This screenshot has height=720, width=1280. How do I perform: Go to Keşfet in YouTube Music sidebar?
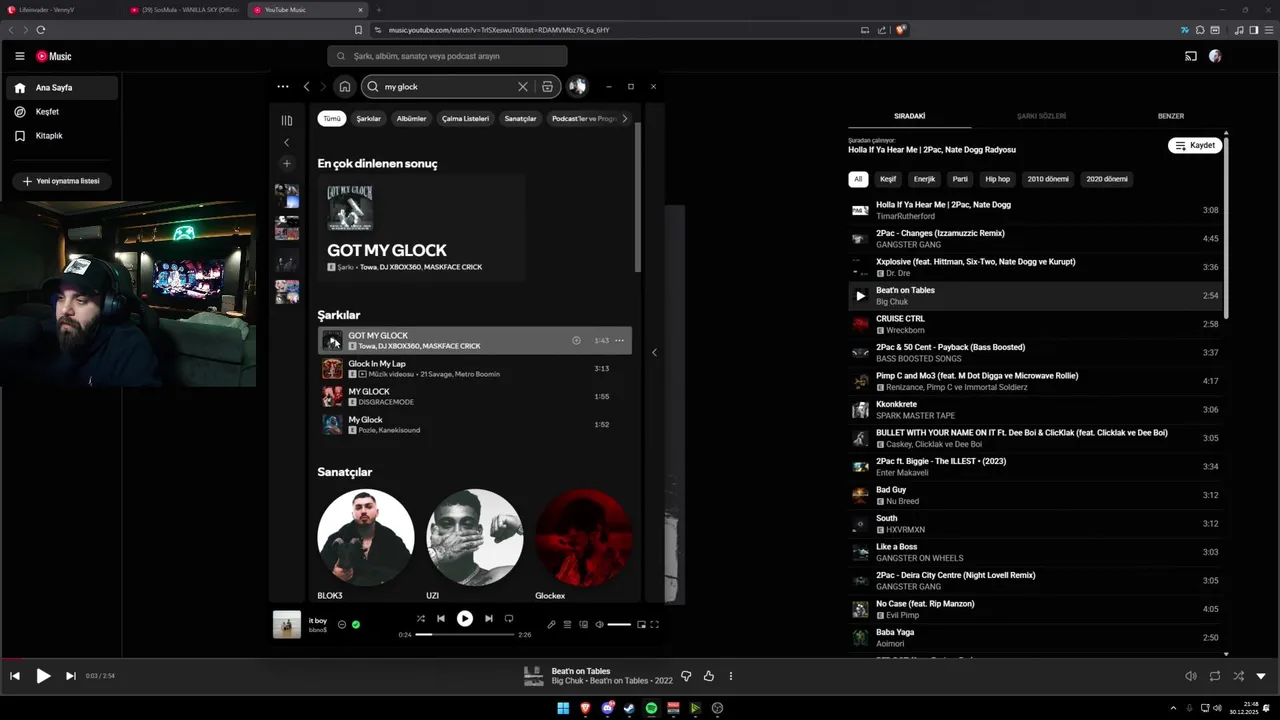(62, 112)
